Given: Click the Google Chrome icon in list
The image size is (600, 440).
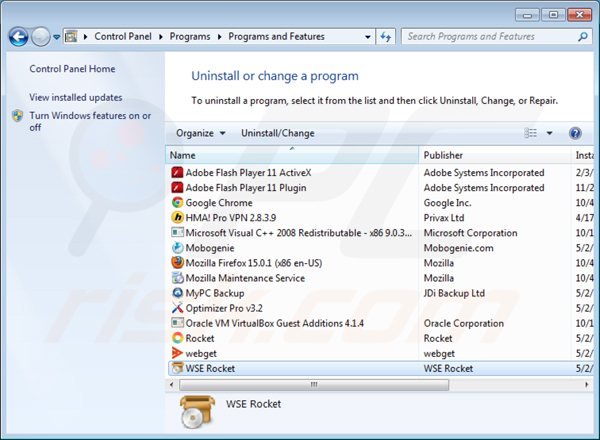Looking at the screenshot, I should tap(177, 202).
